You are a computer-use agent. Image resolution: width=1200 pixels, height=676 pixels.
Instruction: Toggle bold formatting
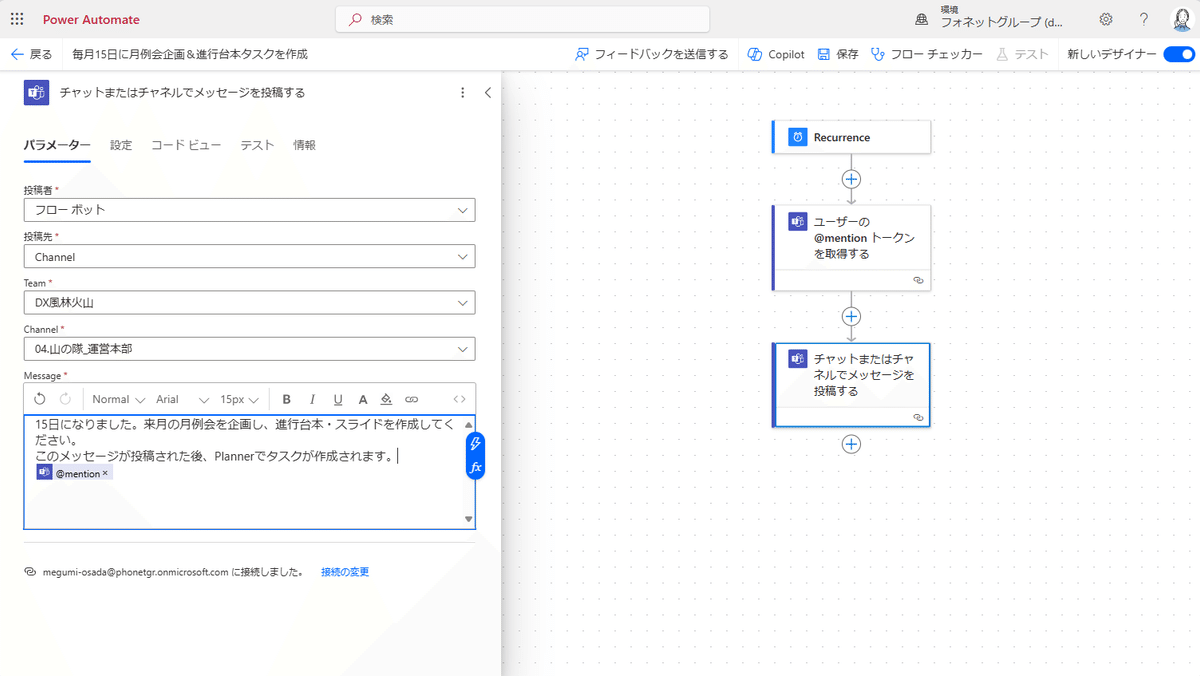287,399
